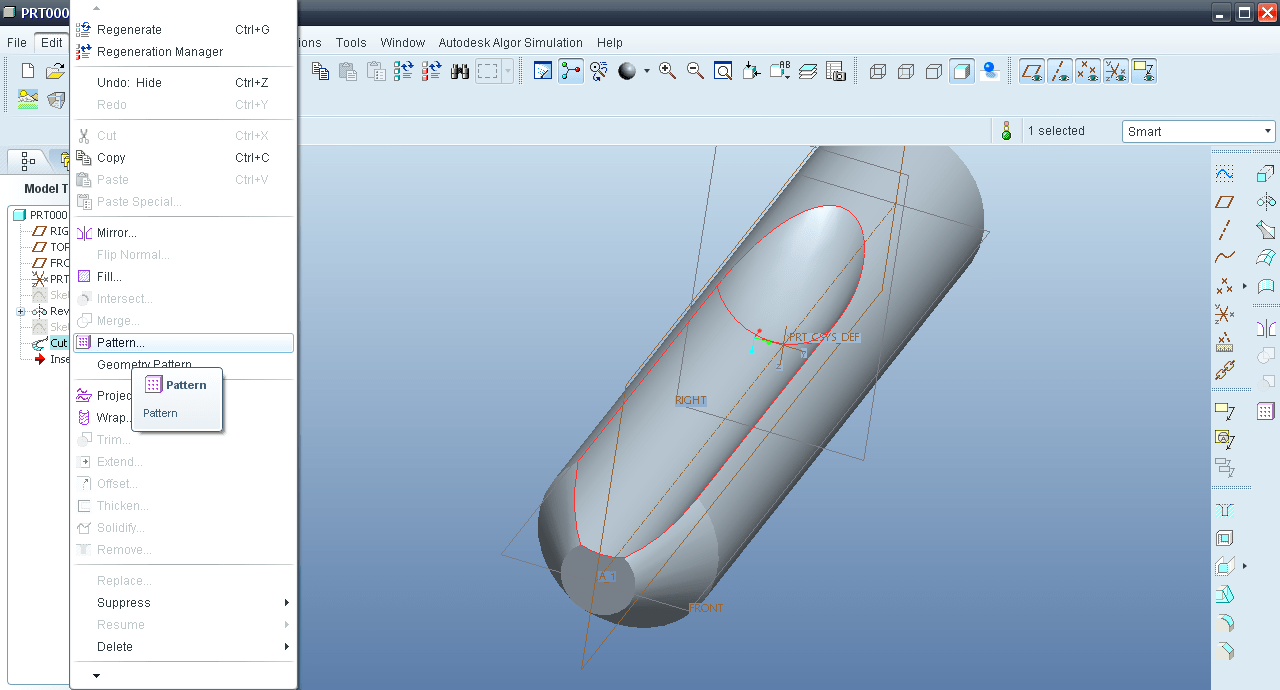Screen dimensions: 1280x690
Task: Select Shading display style
Action: pos(962,71)
